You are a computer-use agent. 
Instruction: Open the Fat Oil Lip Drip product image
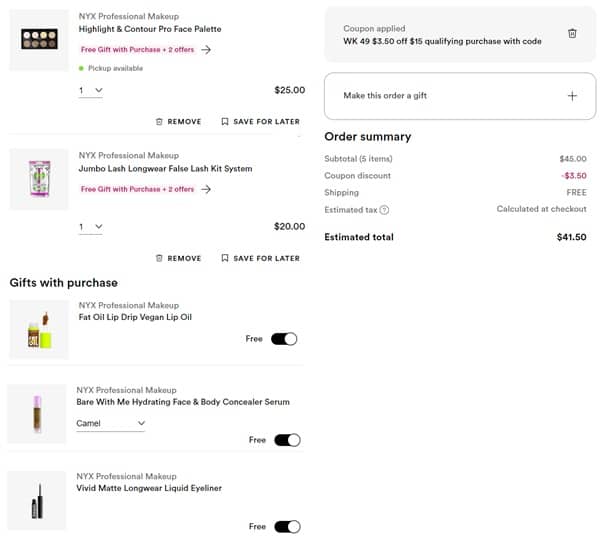tap(39, 331)
